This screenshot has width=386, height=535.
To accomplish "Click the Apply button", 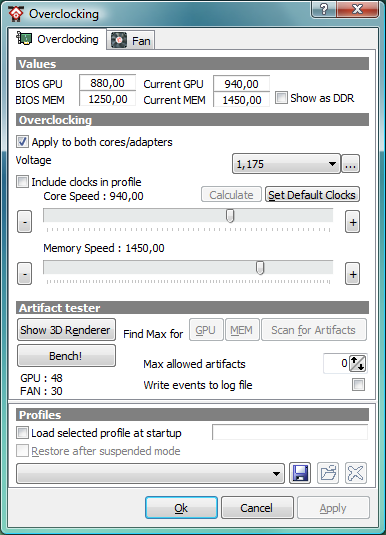I will tap(333, 508).
